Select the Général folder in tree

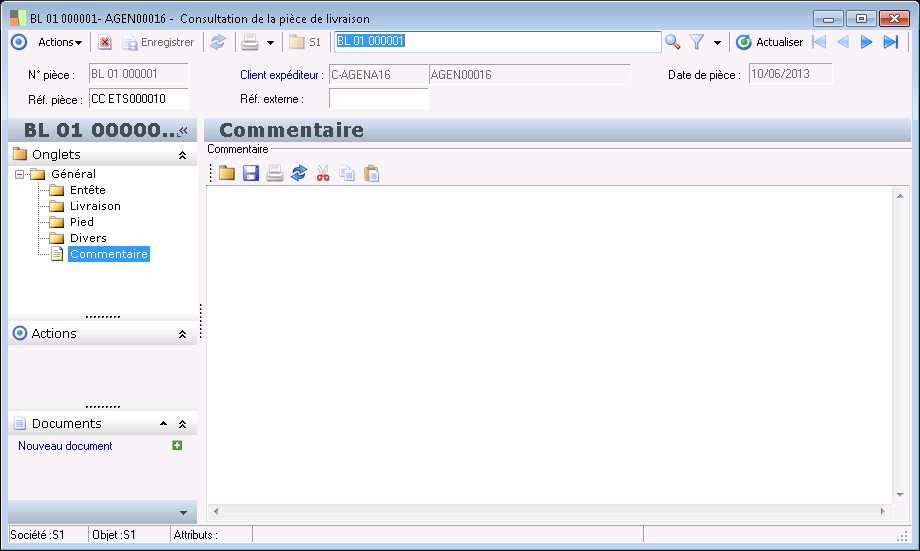[73, 174]
